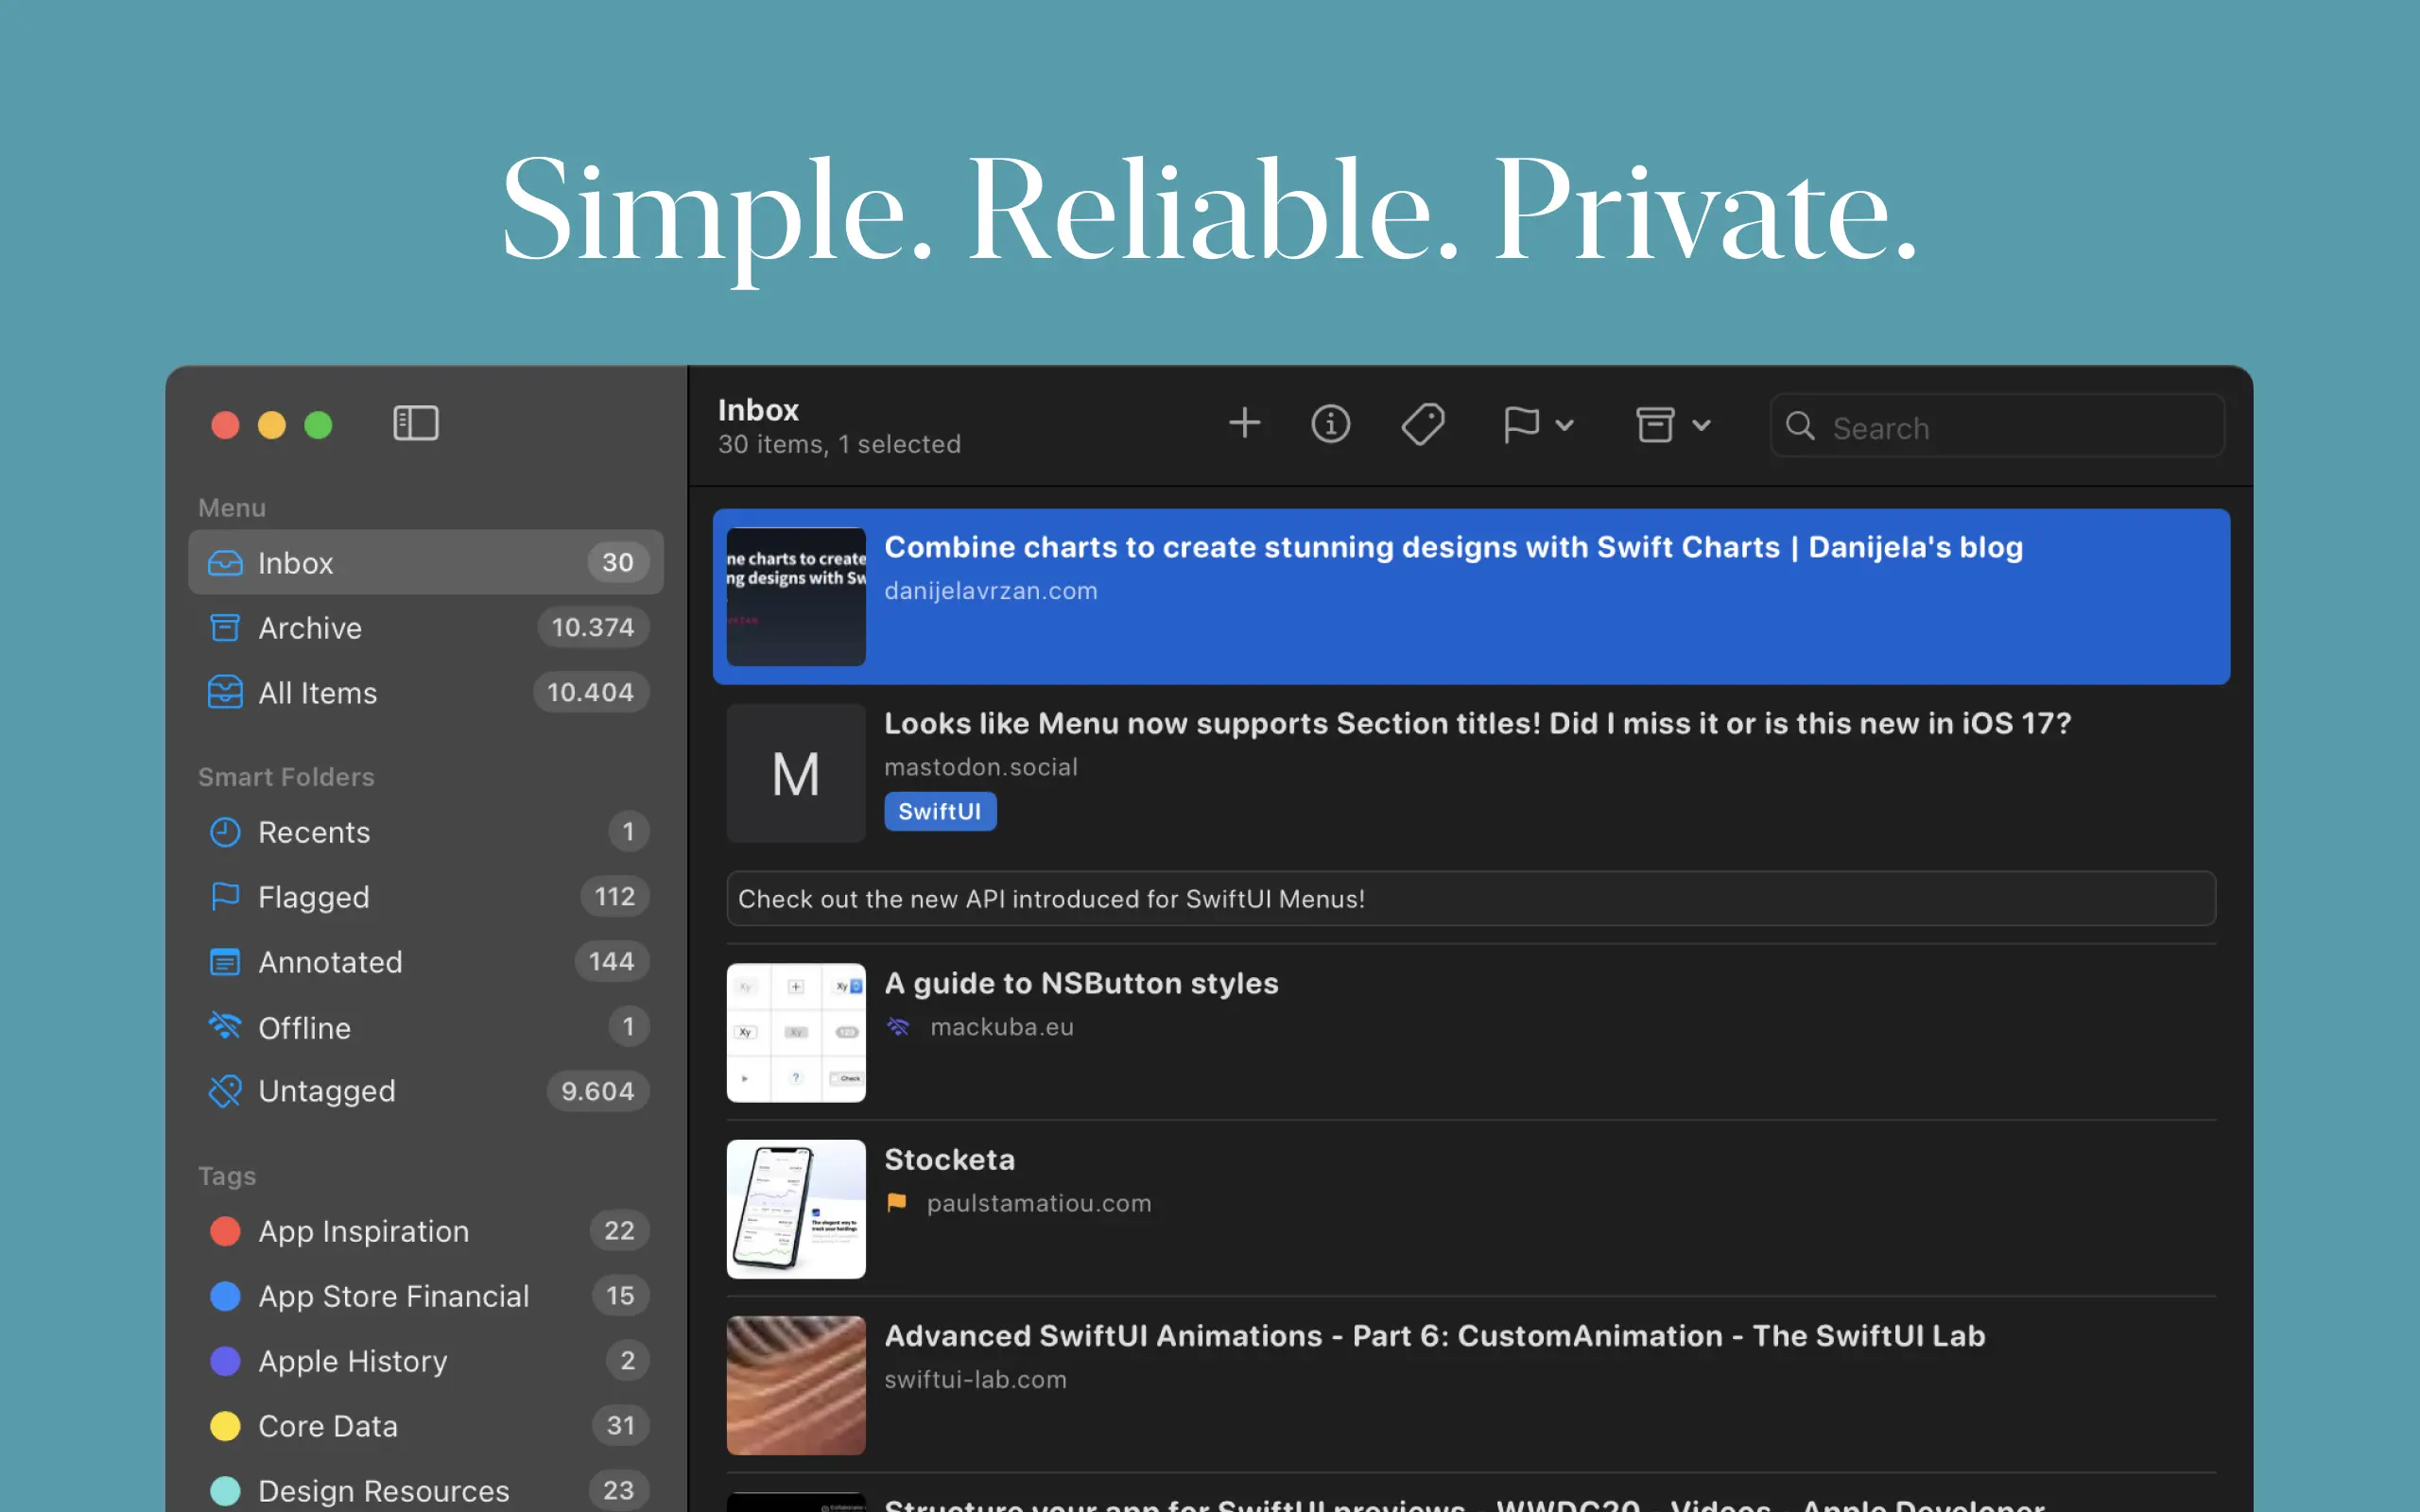Open the archive dropdown chevron
2420x1512 pixels.
(x=1701, y=425)
